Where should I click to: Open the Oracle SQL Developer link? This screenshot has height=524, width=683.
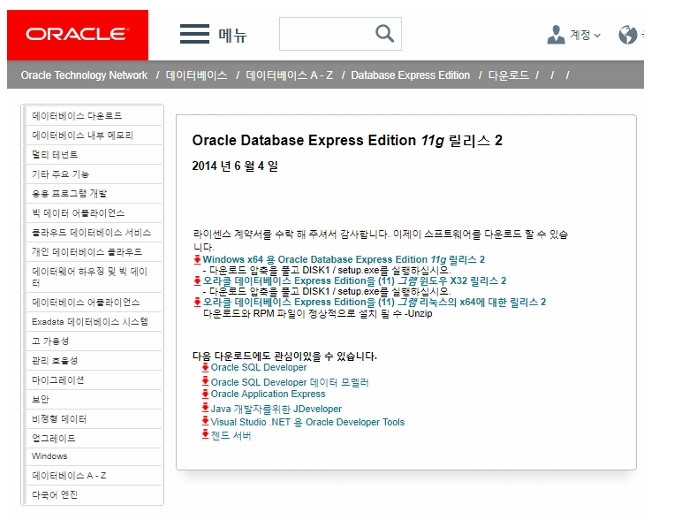click(259, 368)
